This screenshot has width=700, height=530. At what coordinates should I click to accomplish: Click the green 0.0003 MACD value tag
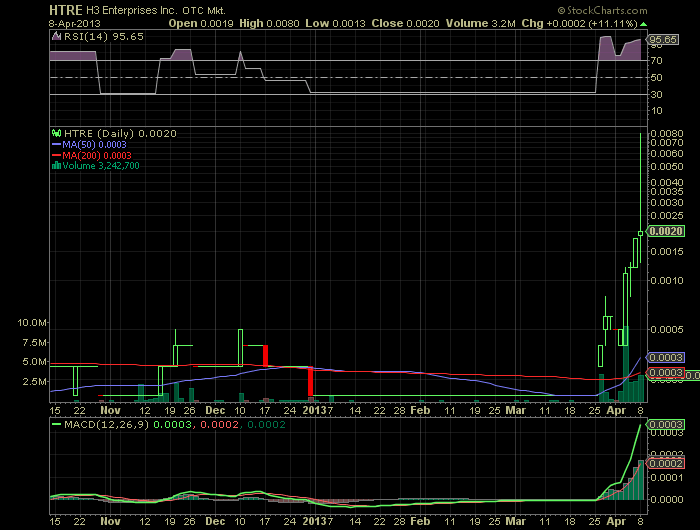pyautogui.click(x=666, y=424)
